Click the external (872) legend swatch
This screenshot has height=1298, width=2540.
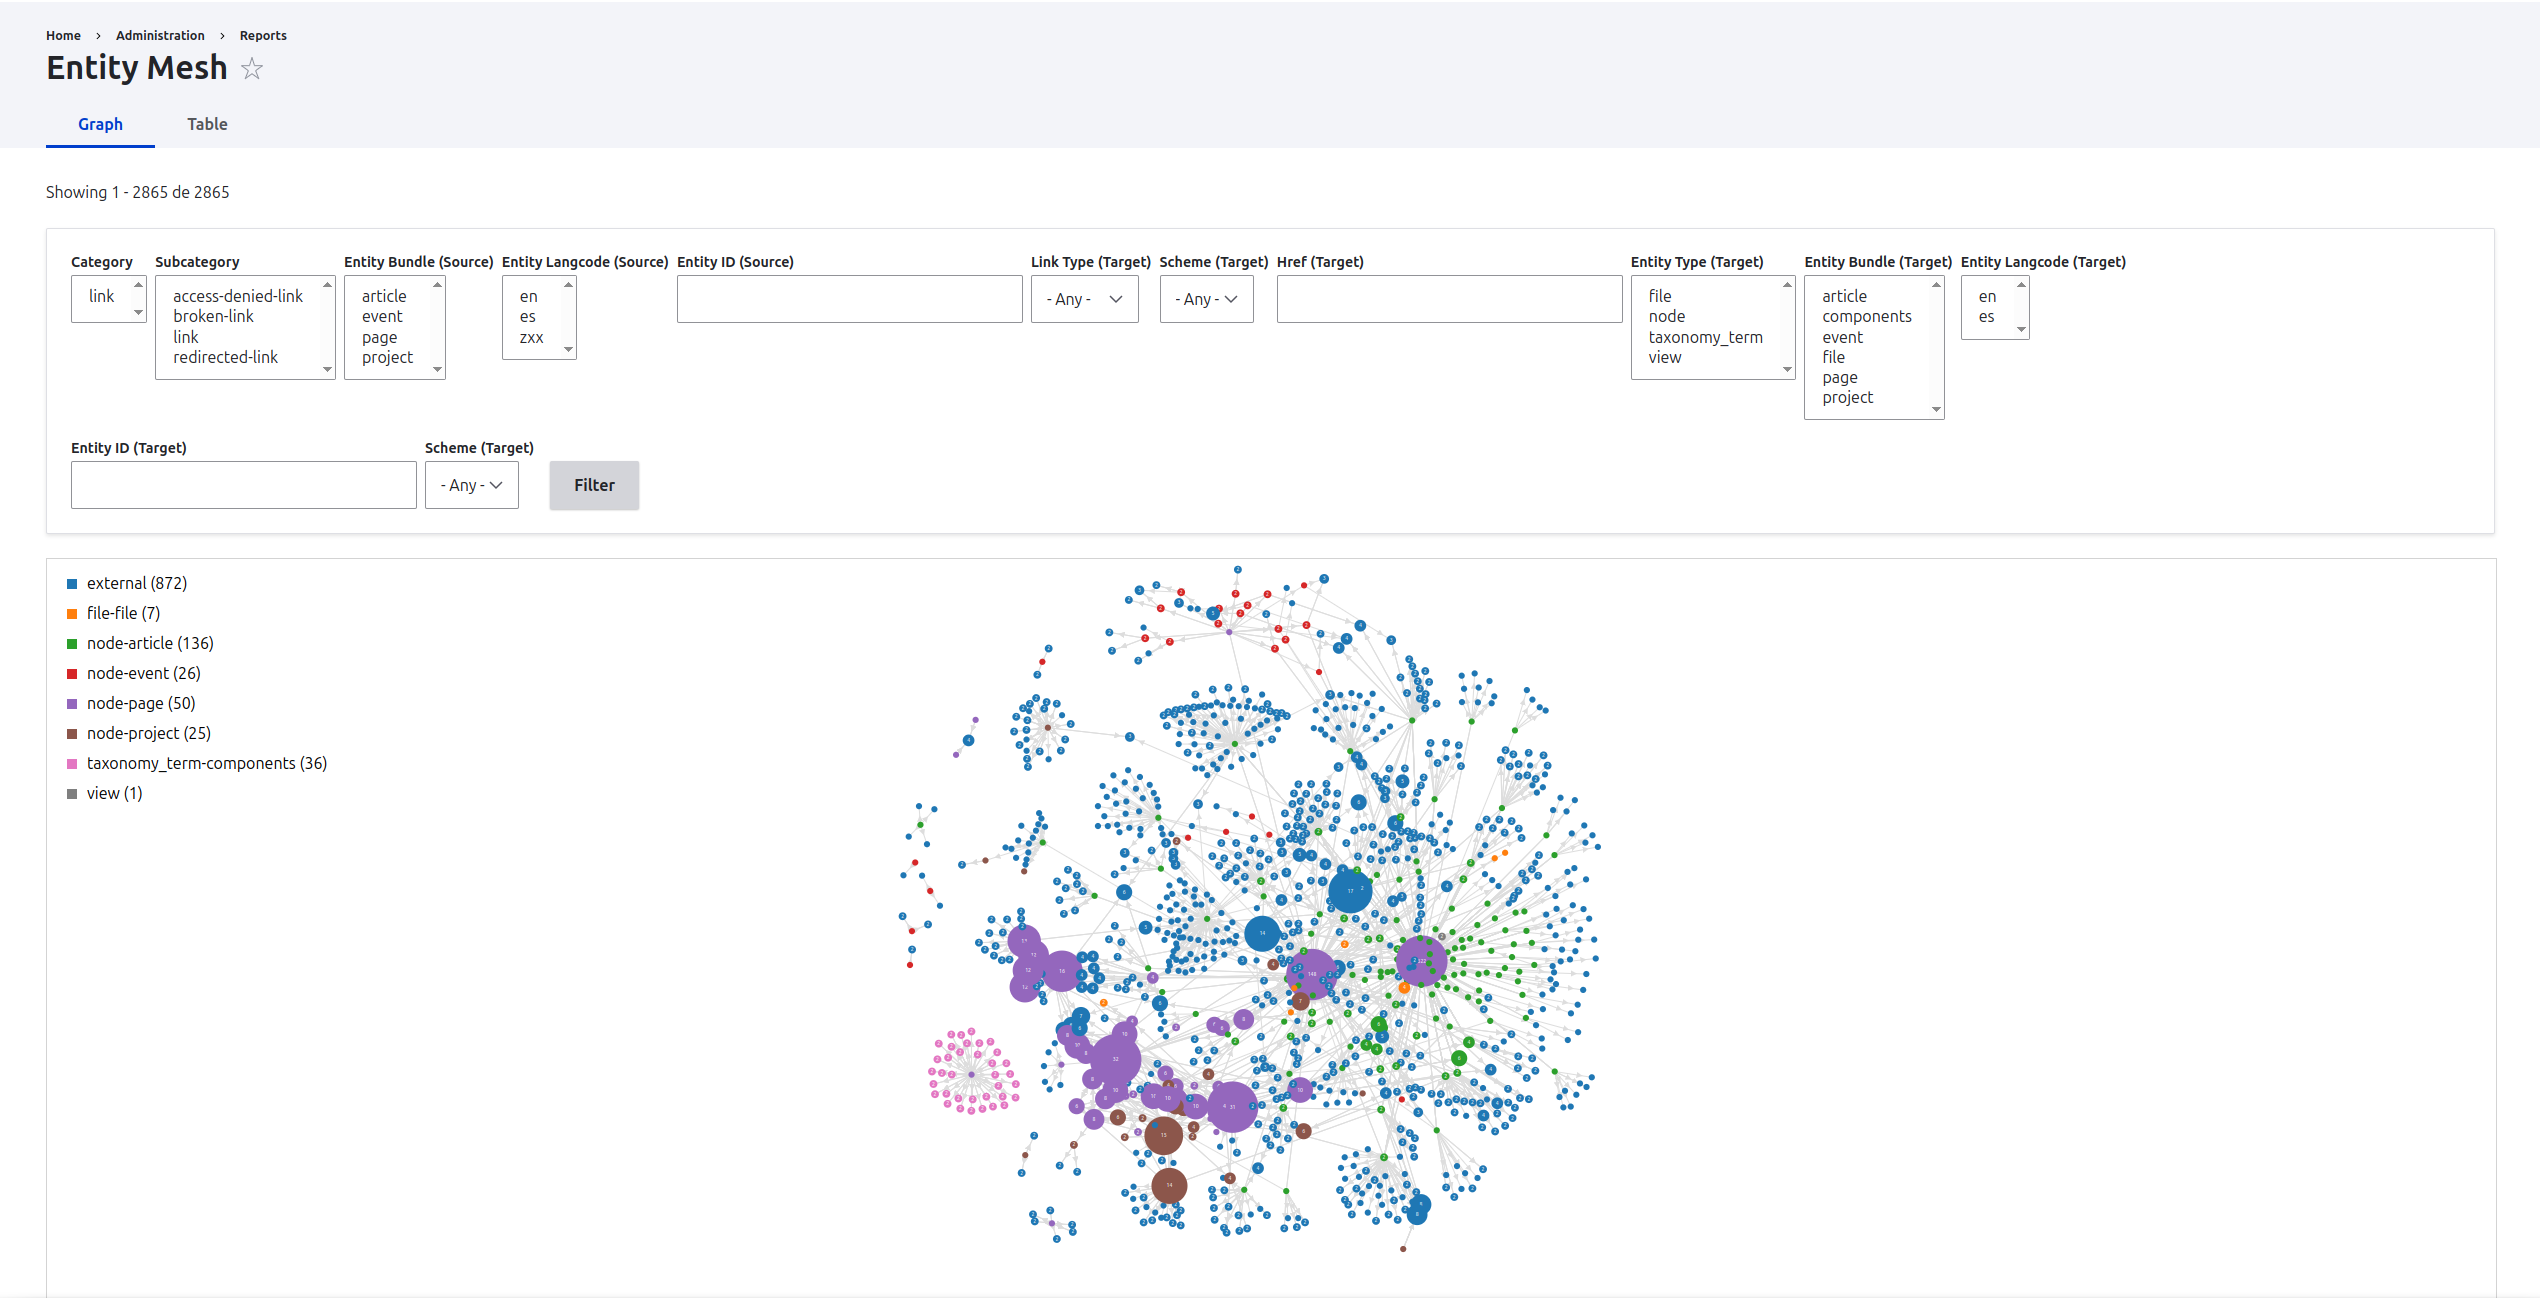(72, 584)
